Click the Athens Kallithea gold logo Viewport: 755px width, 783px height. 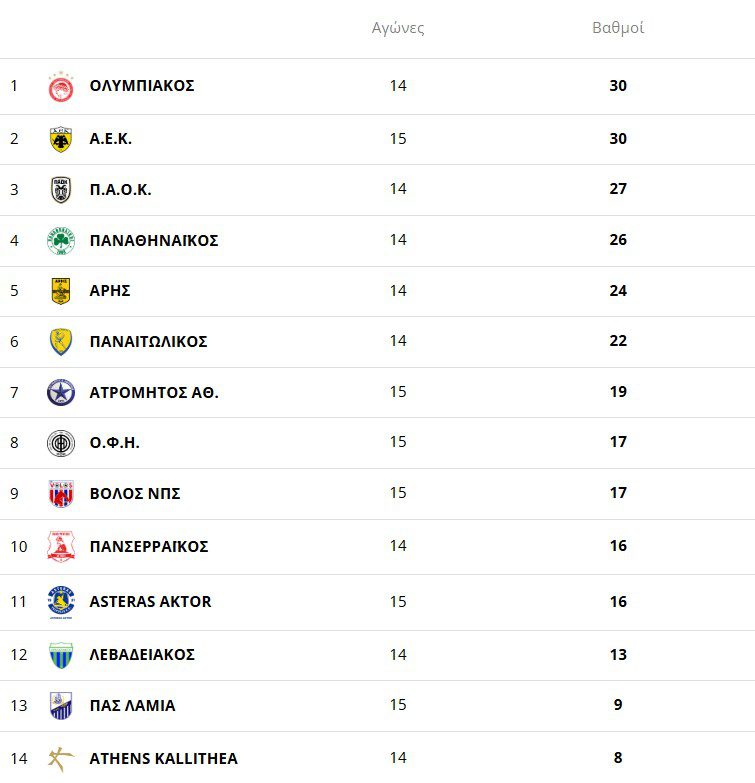[61, 759]
